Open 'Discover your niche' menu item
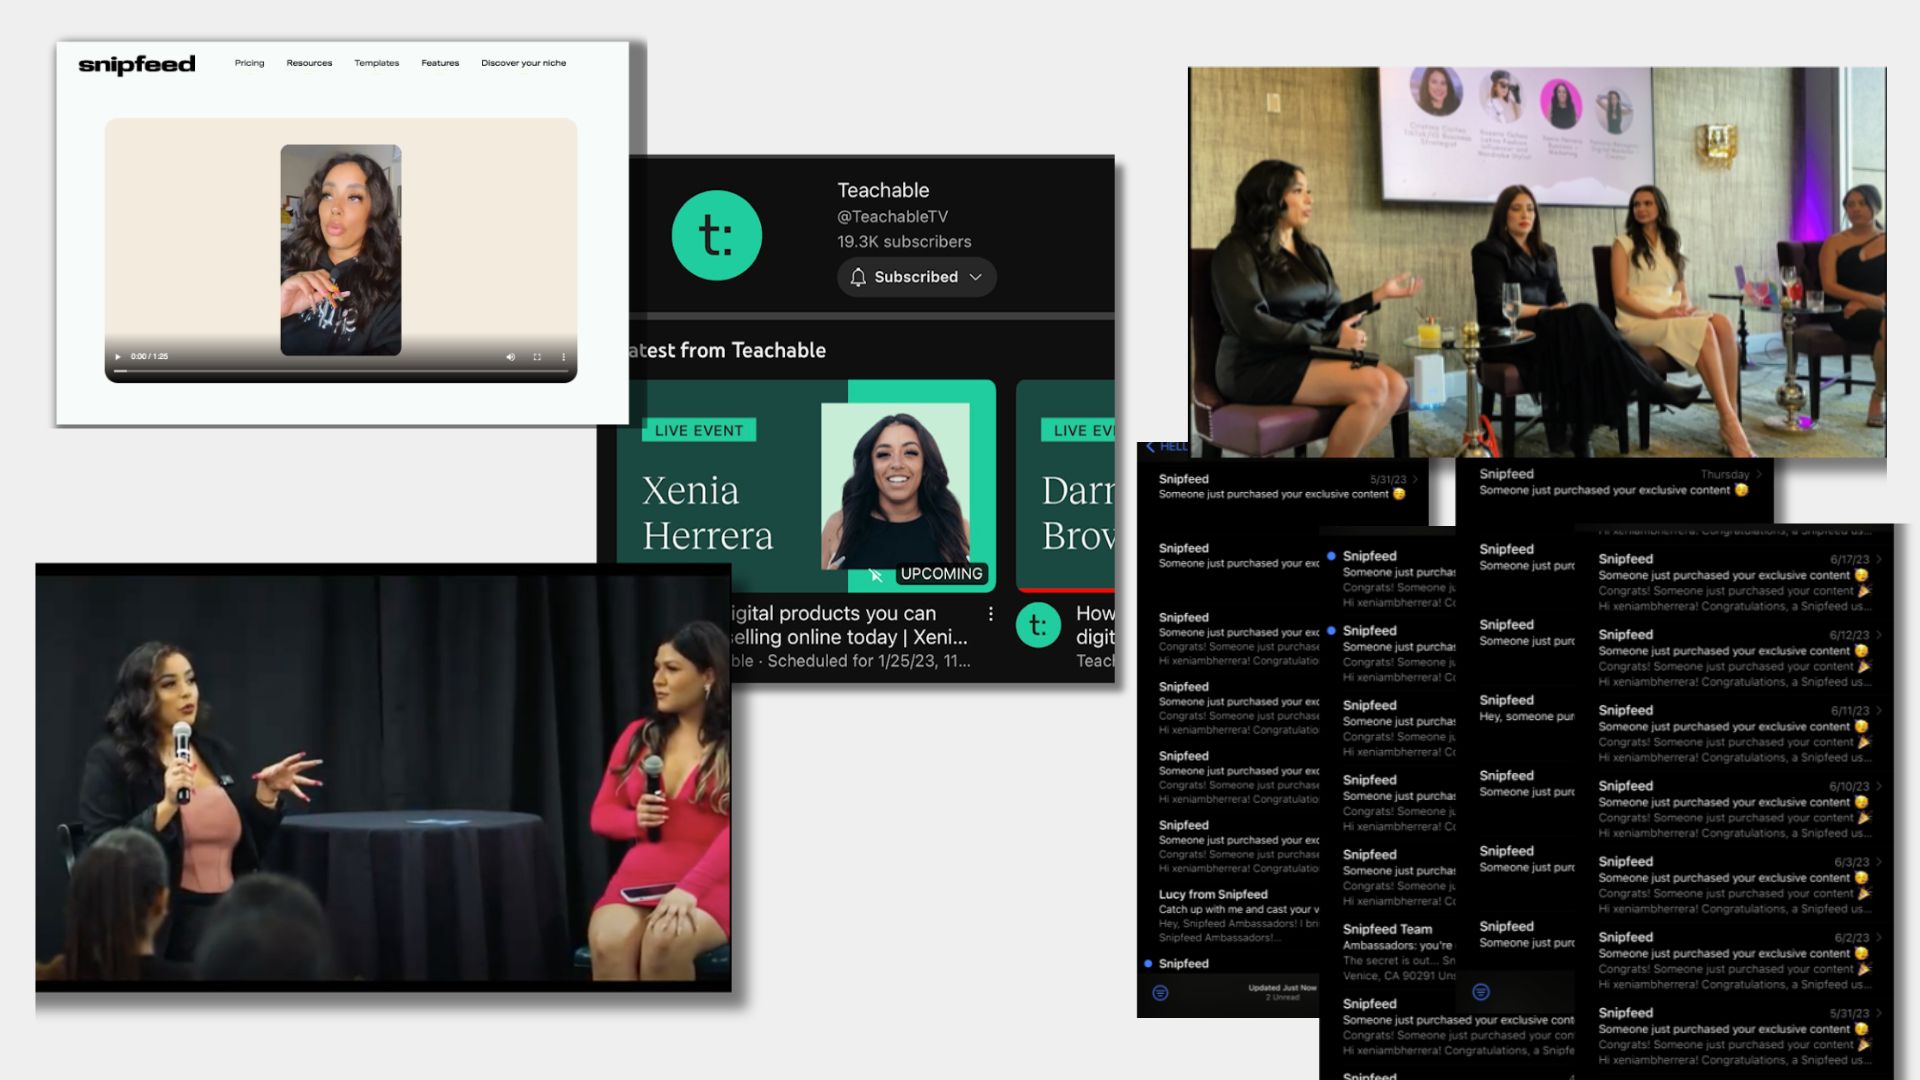This screenshot has width=1920, height=1080. click(x=523, y=63)
